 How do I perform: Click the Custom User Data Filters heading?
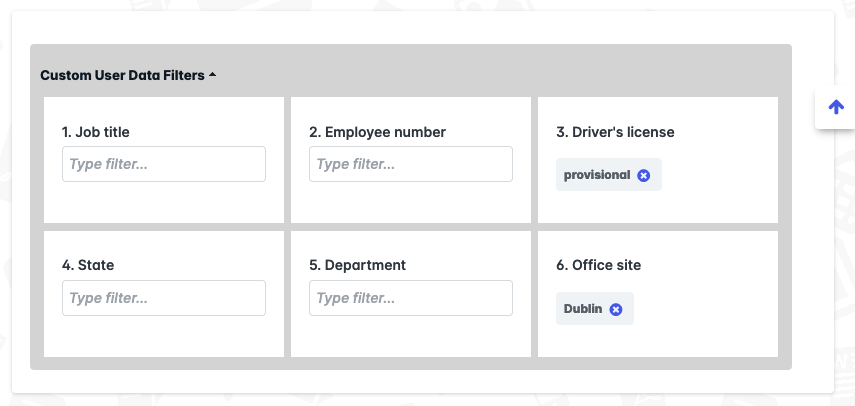tap(122, 75)
